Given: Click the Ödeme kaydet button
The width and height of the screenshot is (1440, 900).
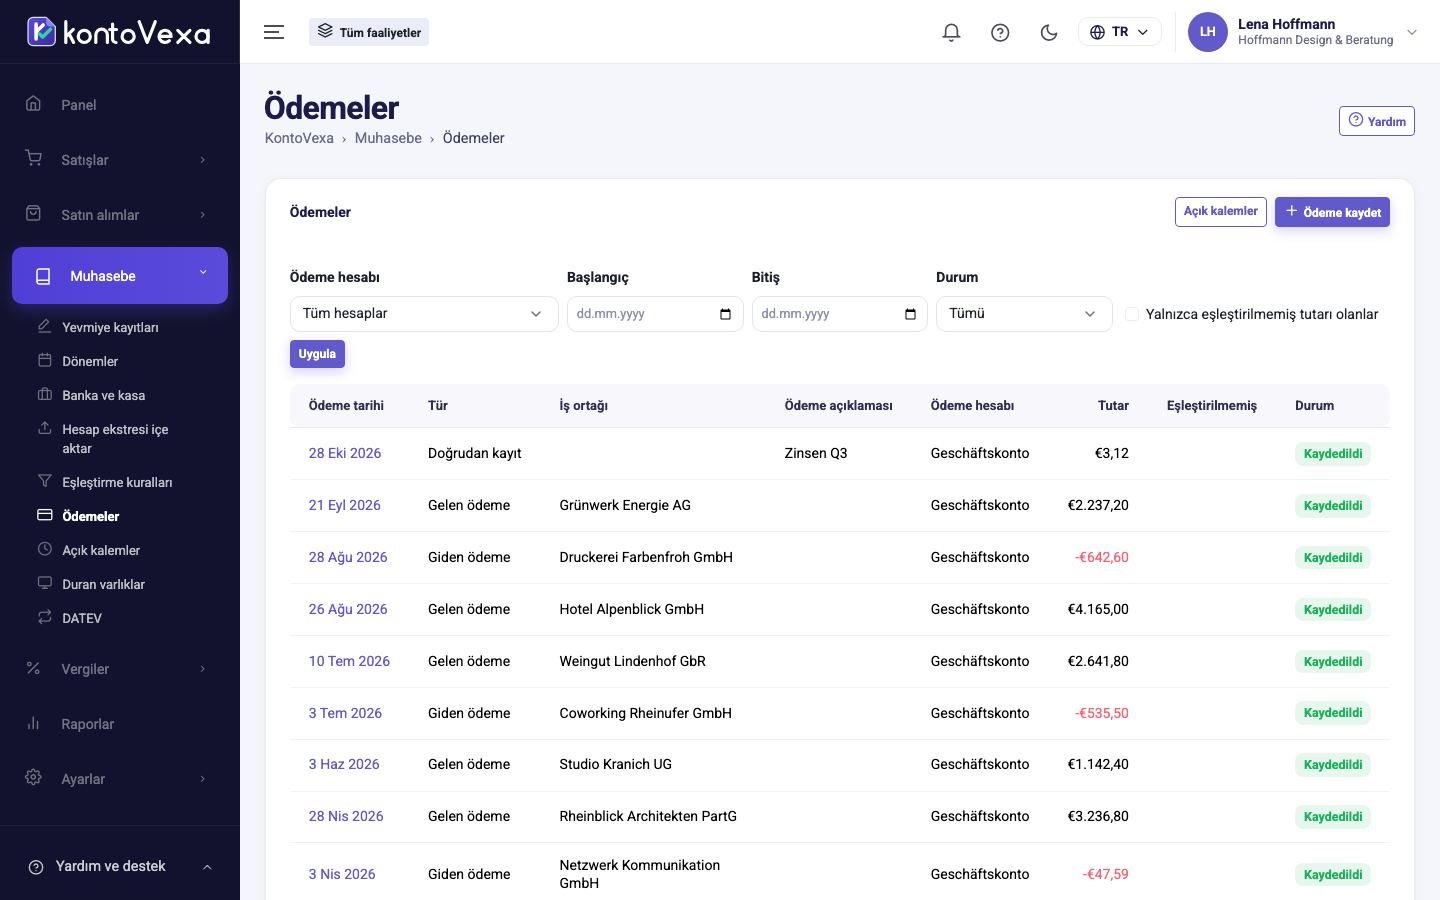Looking at the screenshot, I should click(1332, 212).
